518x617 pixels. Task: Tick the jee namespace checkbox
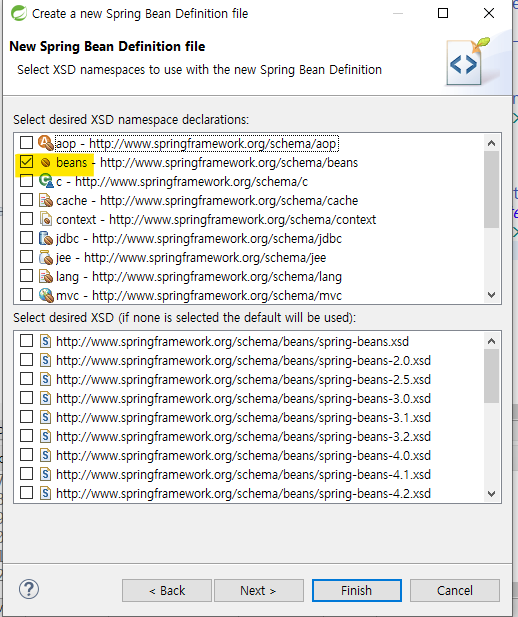[26, 257]
